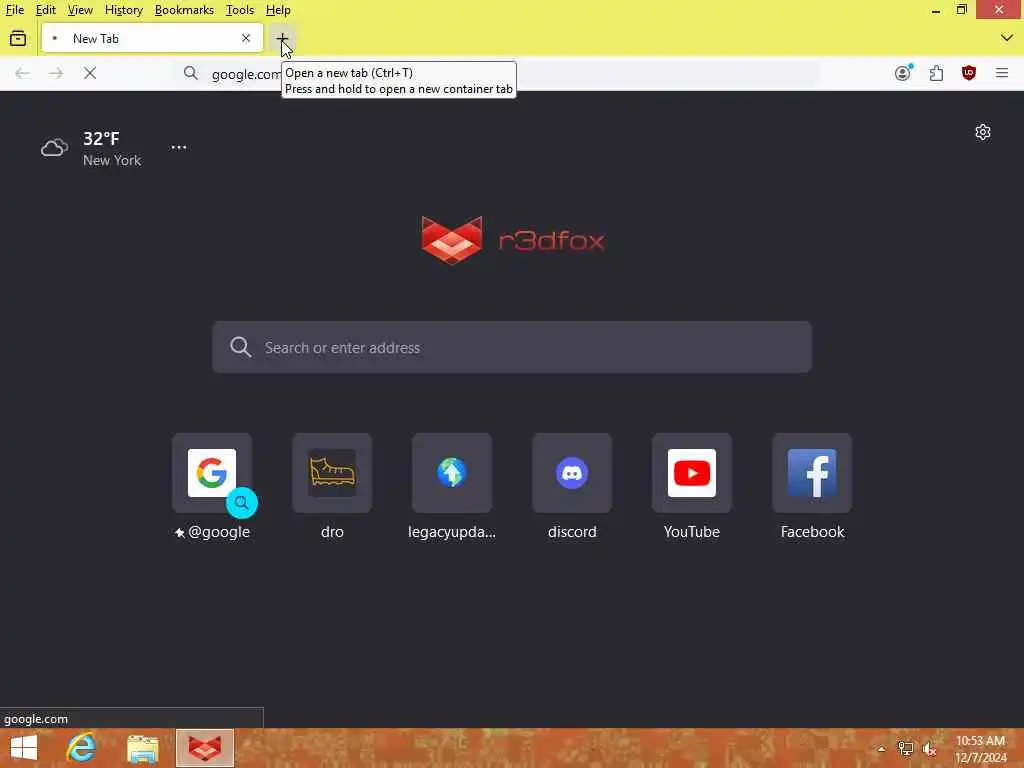Show hidden system tray icons
The image size is (1024, 768).
pos(881,749)
